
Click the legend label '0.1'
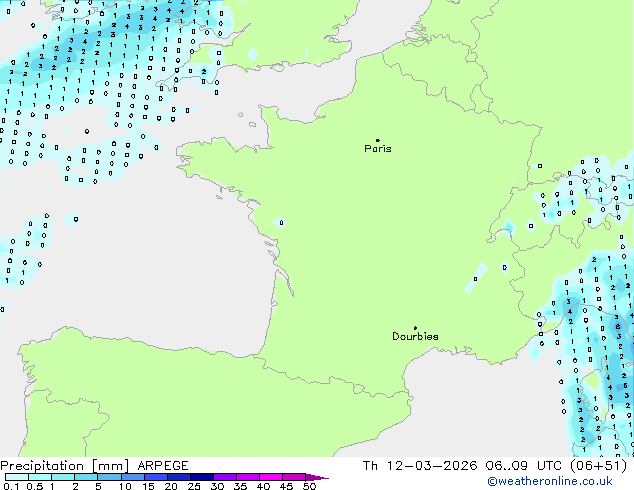tap(11, 486)
